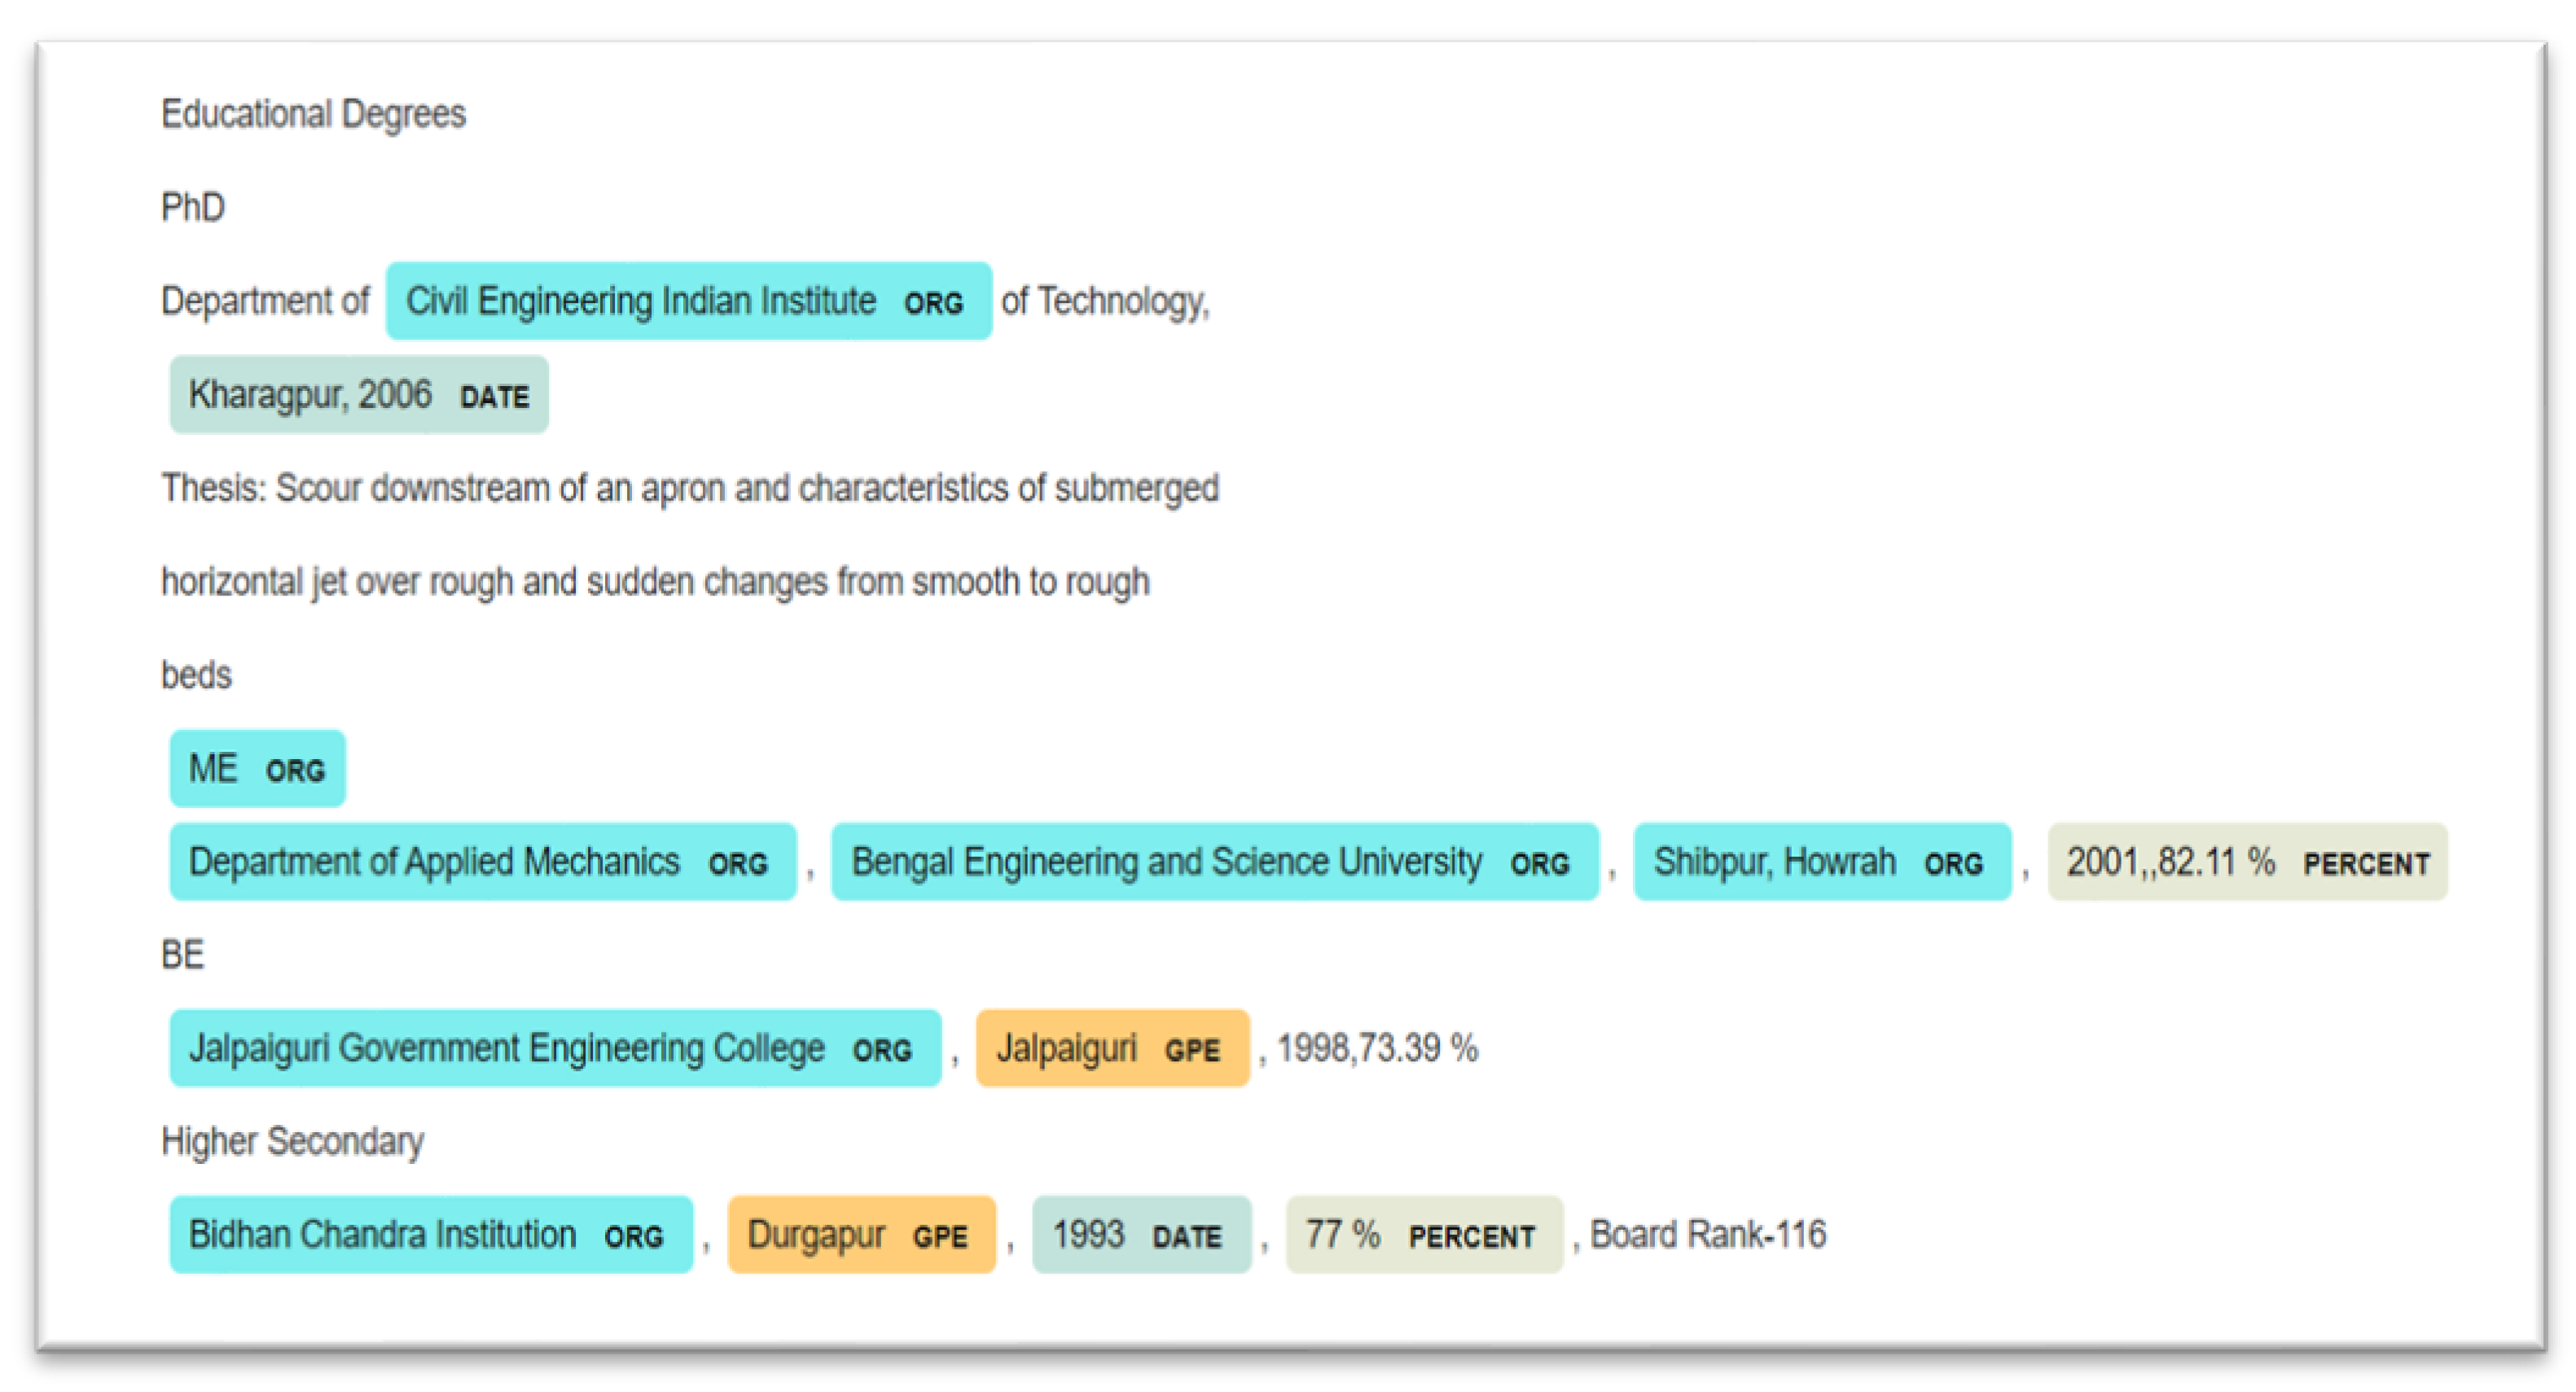Image resolution: width=2576 pixels, height=1392 pixels.
Task: Click the 'Durgapur' GPE entity
Action: (861, 1235)
